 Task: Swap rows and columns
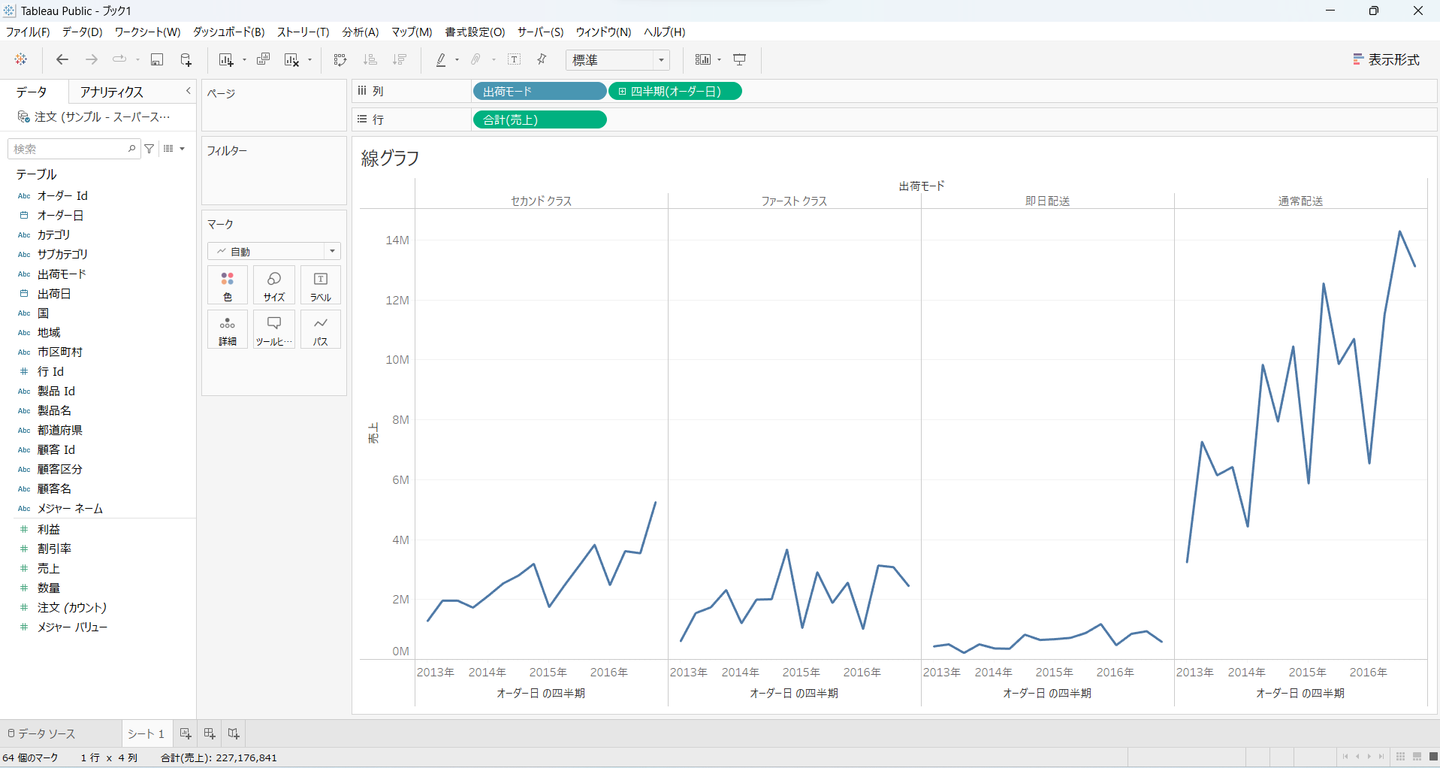(340, 60)
